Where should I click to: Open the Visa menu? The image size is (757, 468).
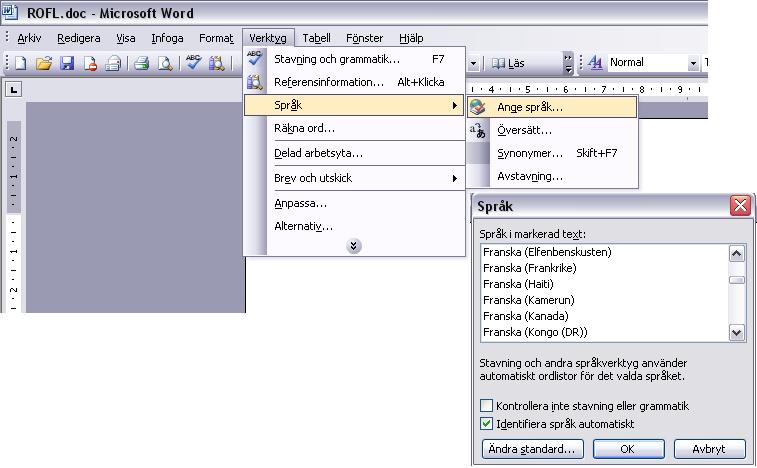point(126,38)
